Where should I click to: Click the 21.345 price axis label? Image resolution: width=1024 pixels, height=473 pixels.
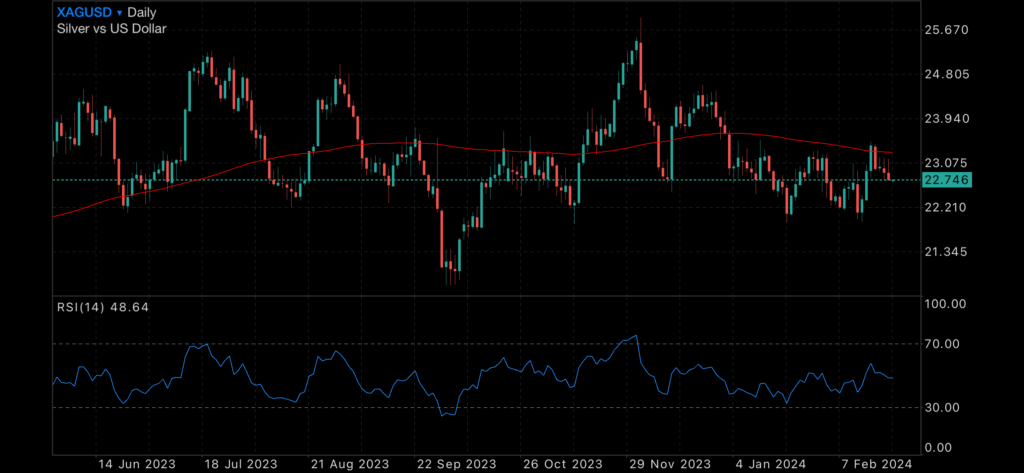947,252
